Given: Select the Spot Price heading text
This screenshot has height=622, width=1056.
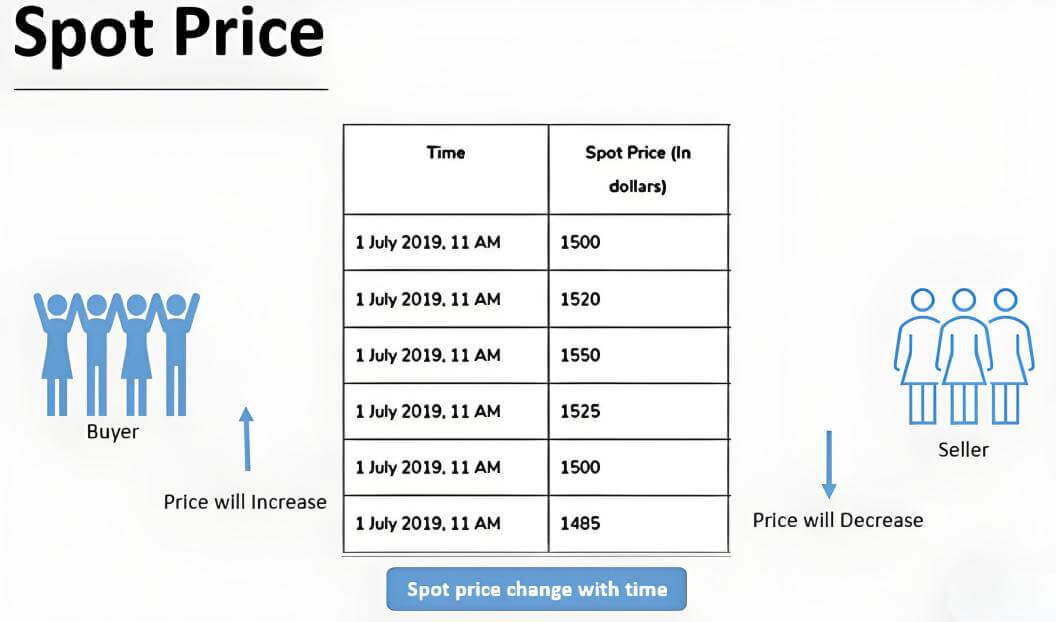Looking at the screenshot, I should pos(169,32).
